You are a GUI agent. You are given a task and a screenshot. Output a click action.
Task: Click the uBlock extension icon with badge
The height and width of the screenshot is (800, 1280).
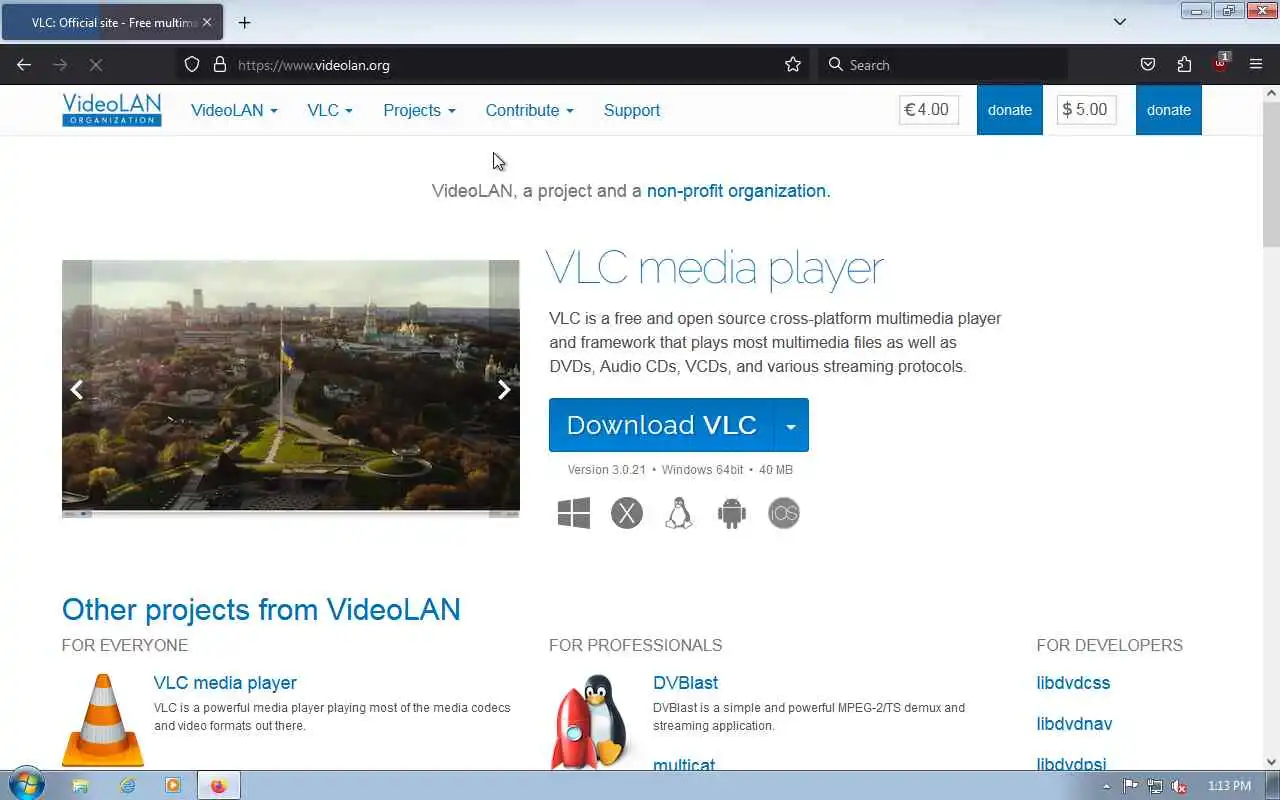click(1221, 63)
